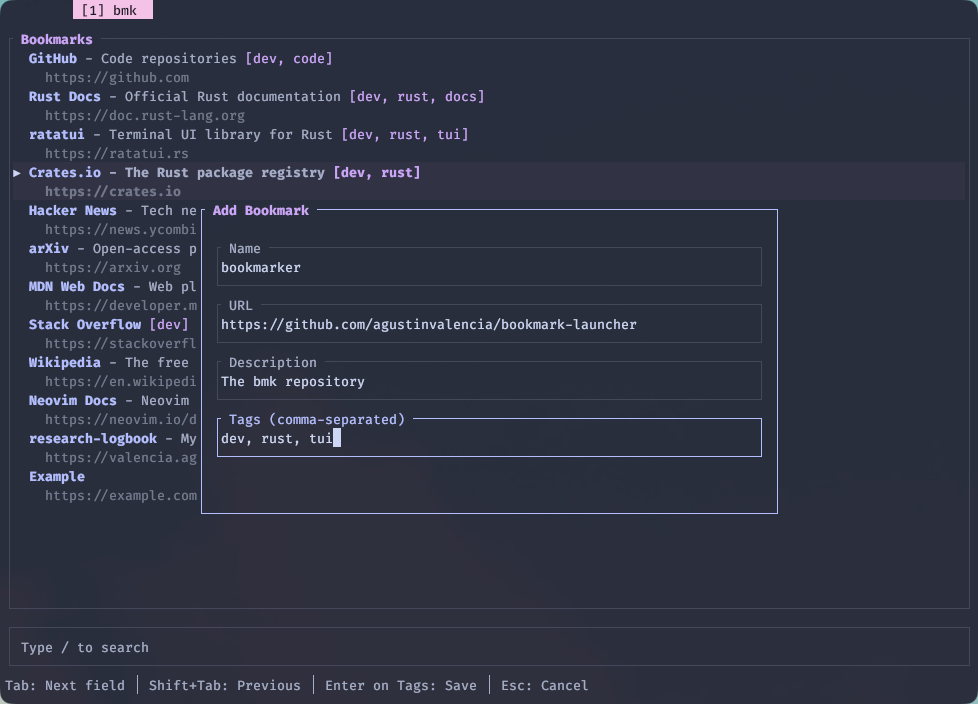
Task: Focus the Description field 'The bmk repository'
Action: pyautogui.click(x=489, y=381)
